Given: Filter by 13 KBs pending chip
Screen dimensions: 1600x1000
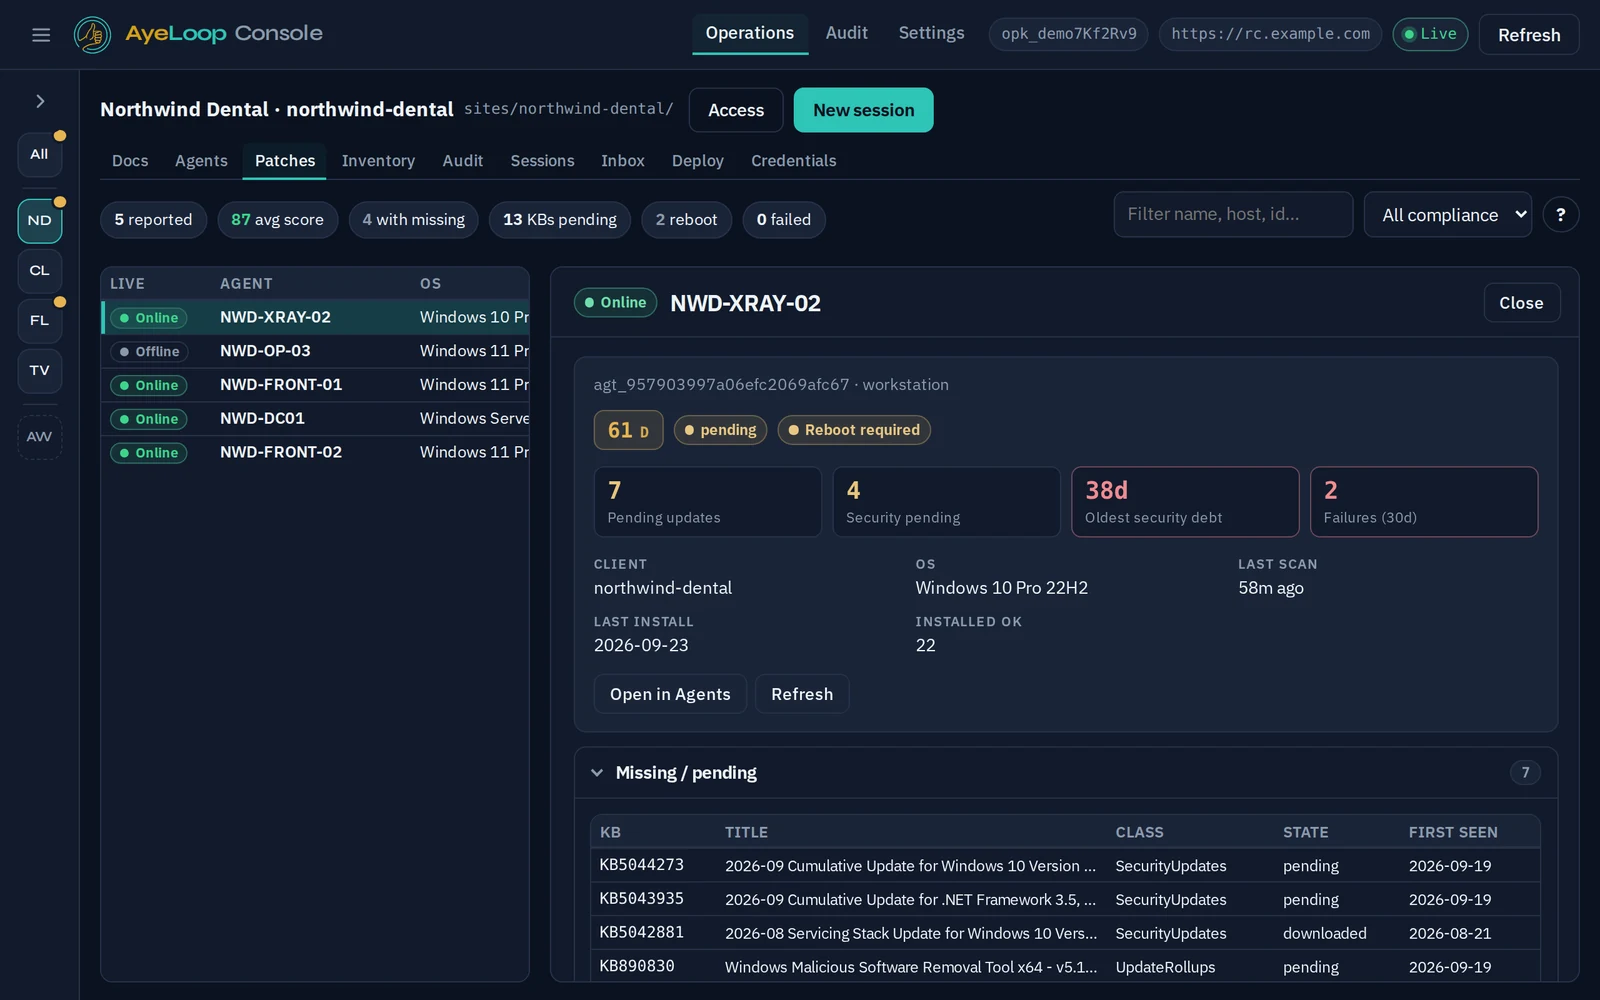Looking at the screenshot, I should (x=559, y=220).
